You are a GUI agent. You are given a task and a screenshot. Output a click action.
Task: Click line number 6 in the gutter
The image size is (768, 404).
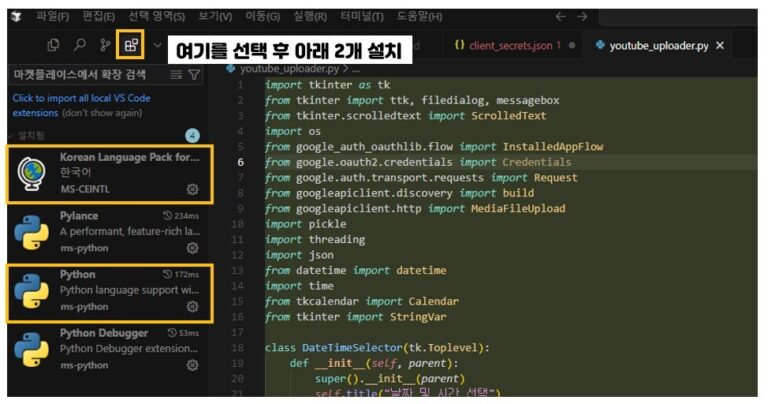[x=240, y=162]
